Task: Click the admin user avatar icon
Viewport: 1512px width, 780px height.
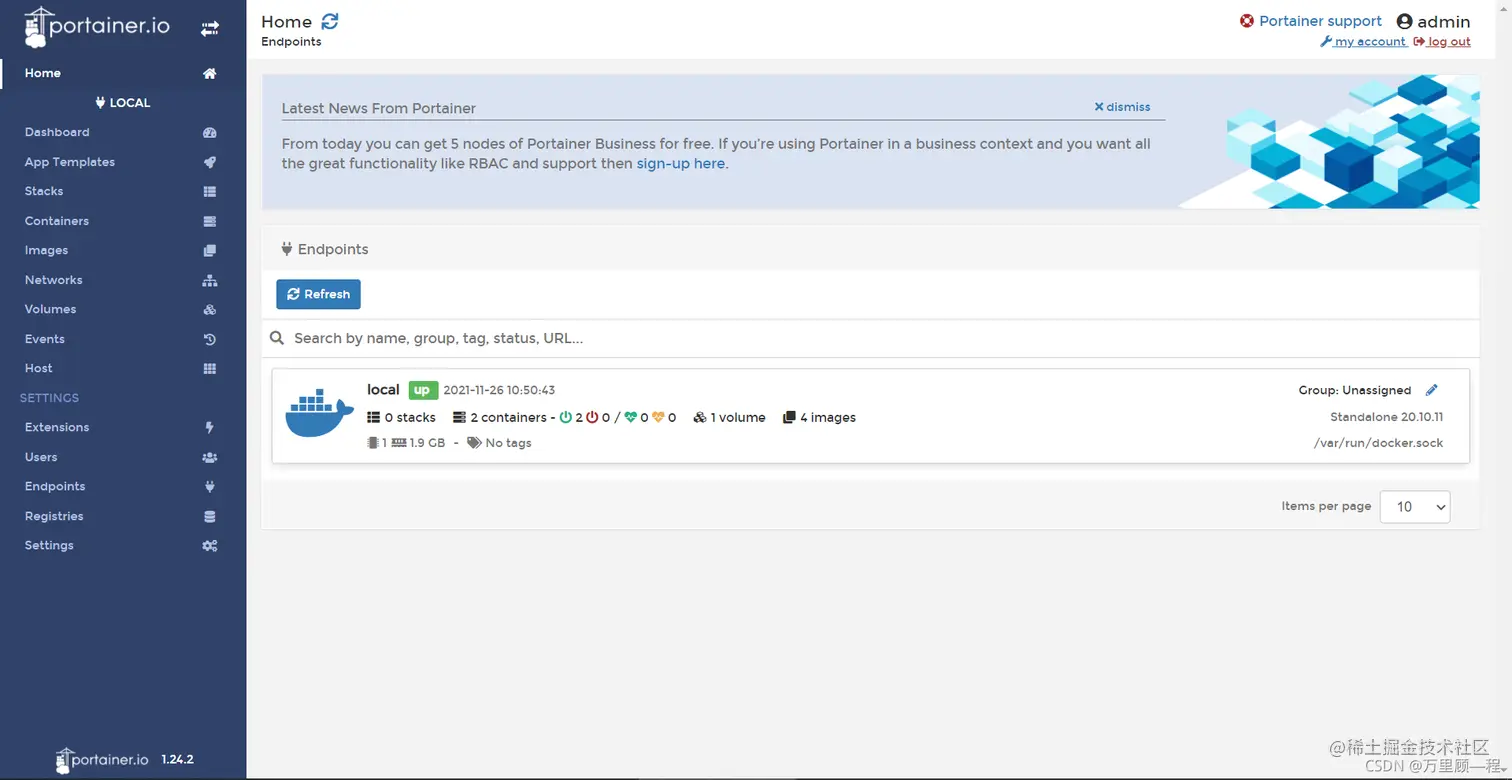Action: pyautogui.click(x=1404, y=21)
